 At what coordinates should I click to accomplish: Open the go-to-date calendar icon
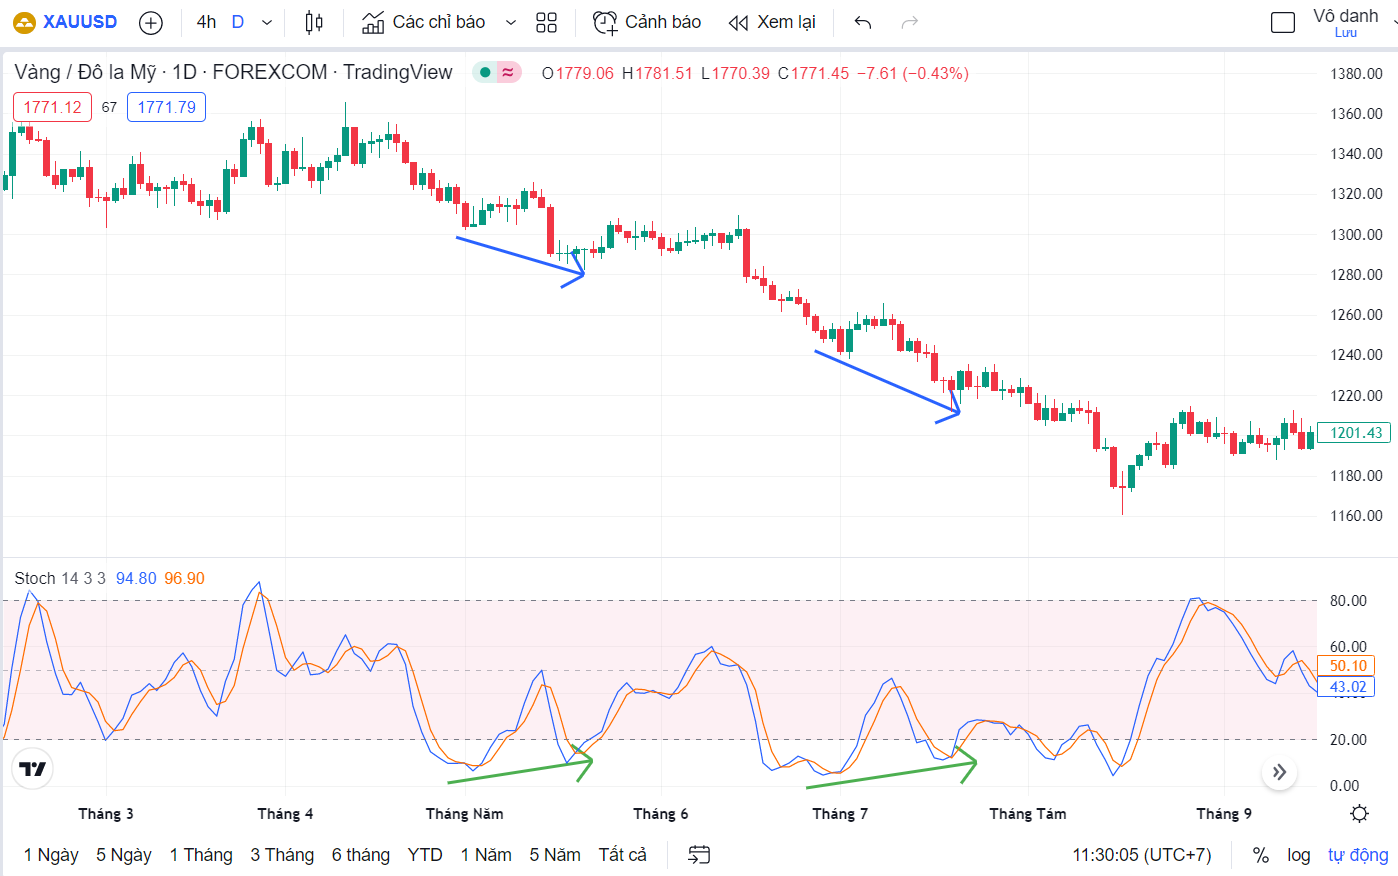(699, 855)
